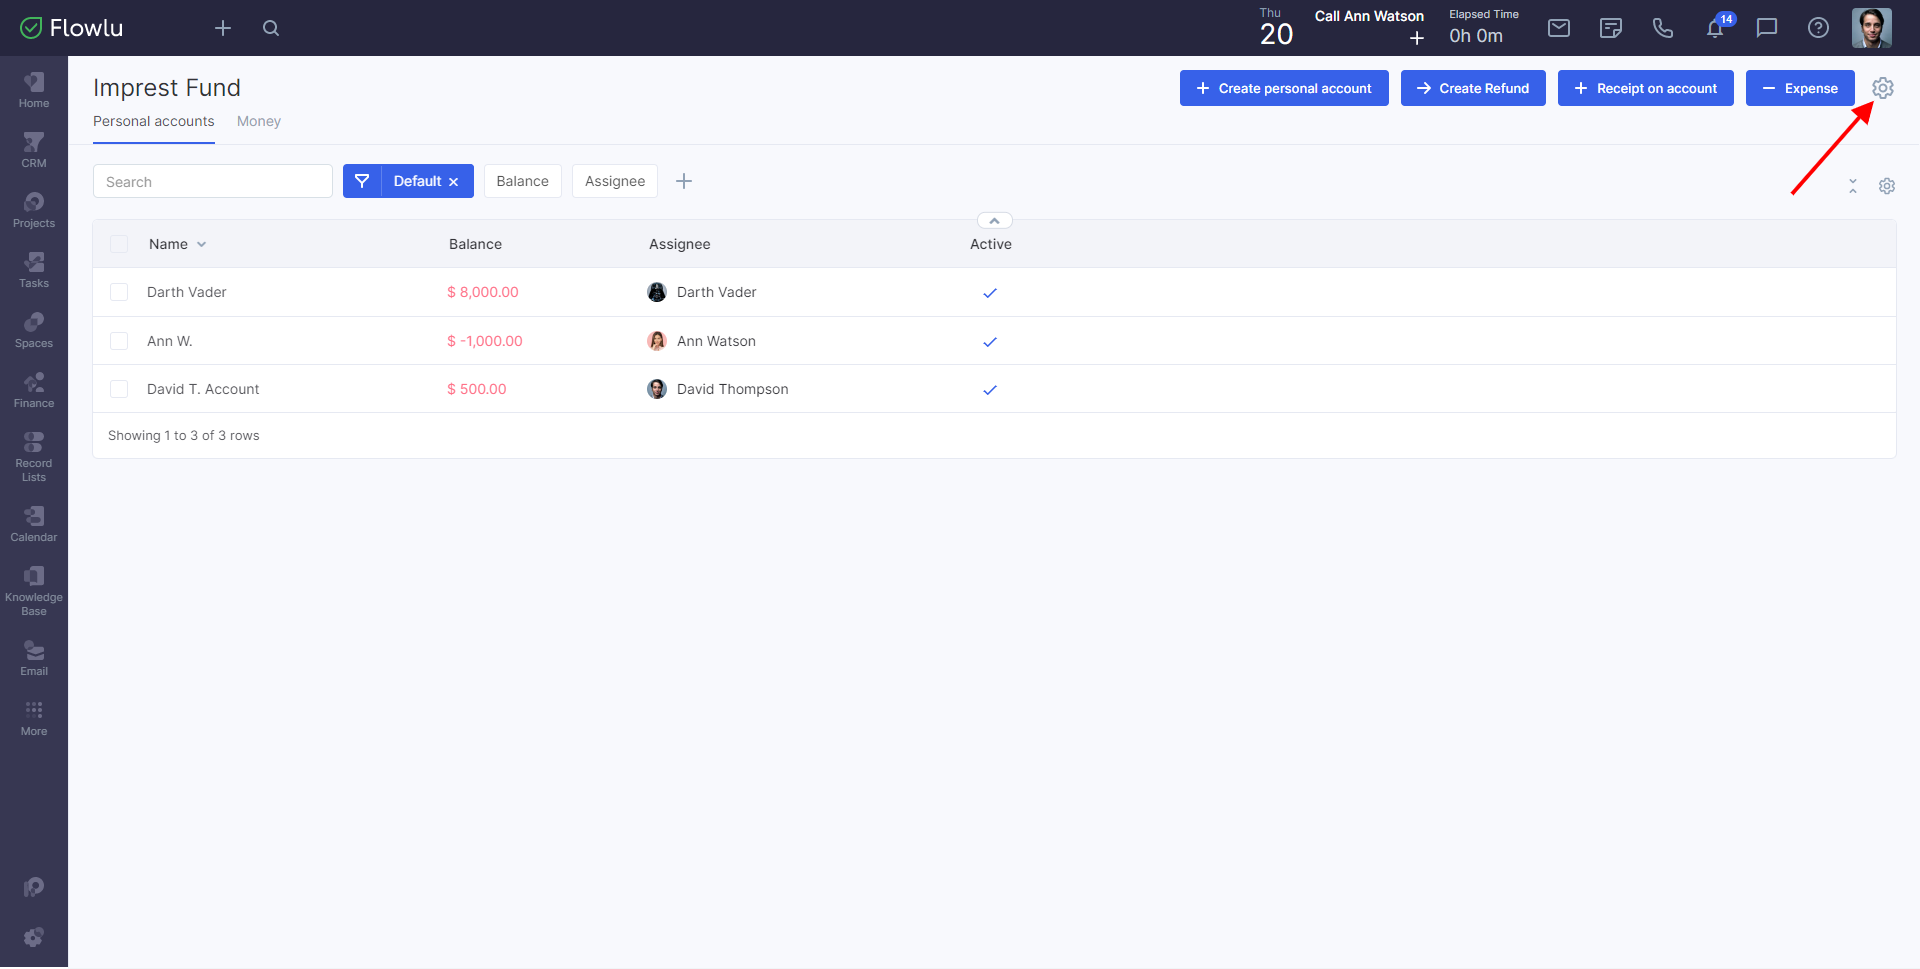The height and width of the screenshot is (969, 1920).
Task: Switch to the Money tab
Action: [x=258, y=121]
